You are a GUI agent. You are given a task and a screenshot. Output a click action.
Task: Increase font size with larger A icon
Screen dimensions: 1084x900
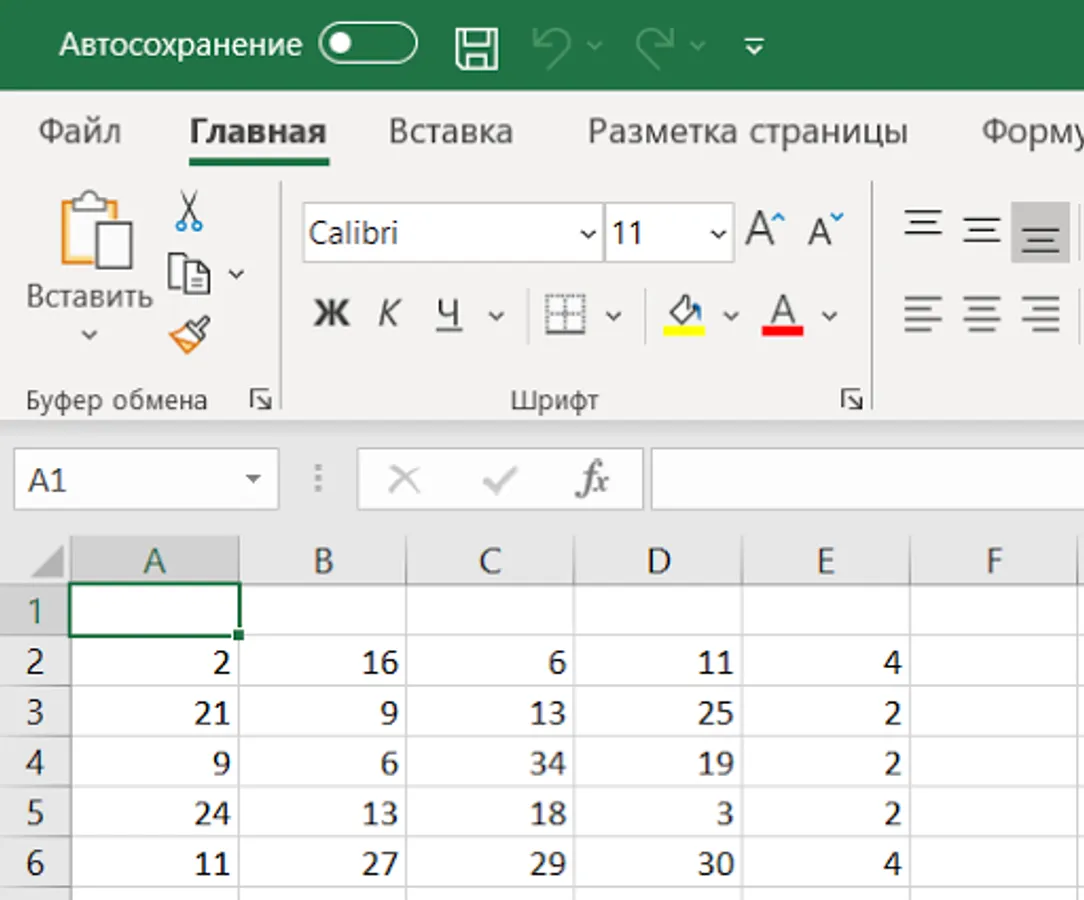click(765, 230)
